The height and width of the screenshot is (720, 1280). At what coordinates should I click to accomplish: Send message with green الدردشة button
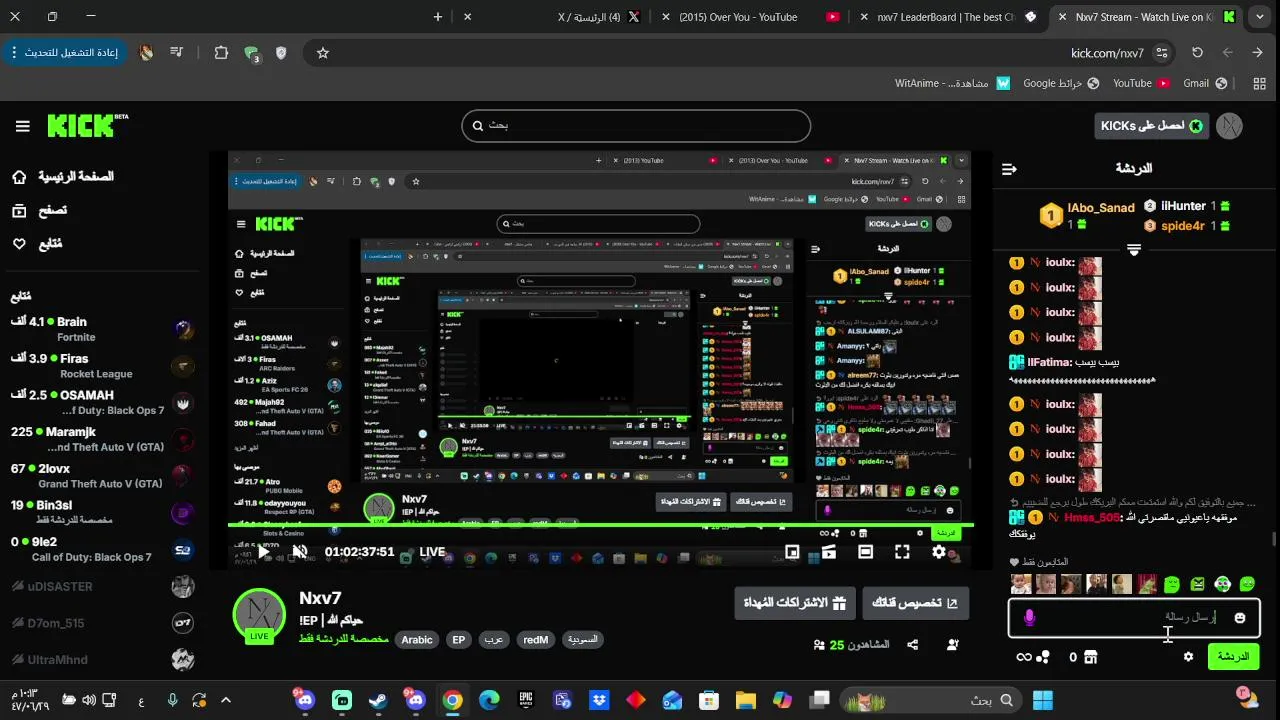(x=1233, y=657)
